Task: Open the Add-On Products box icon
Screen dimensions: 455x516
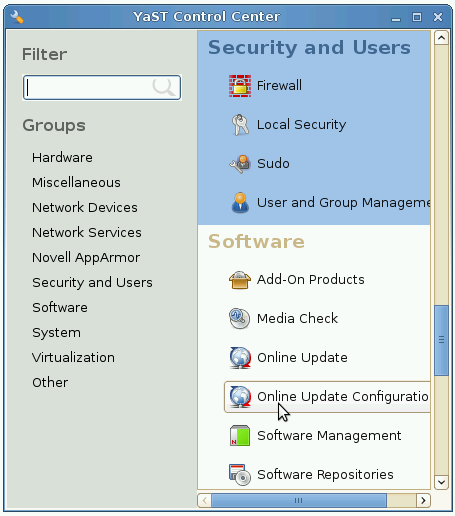Action: 240,280
